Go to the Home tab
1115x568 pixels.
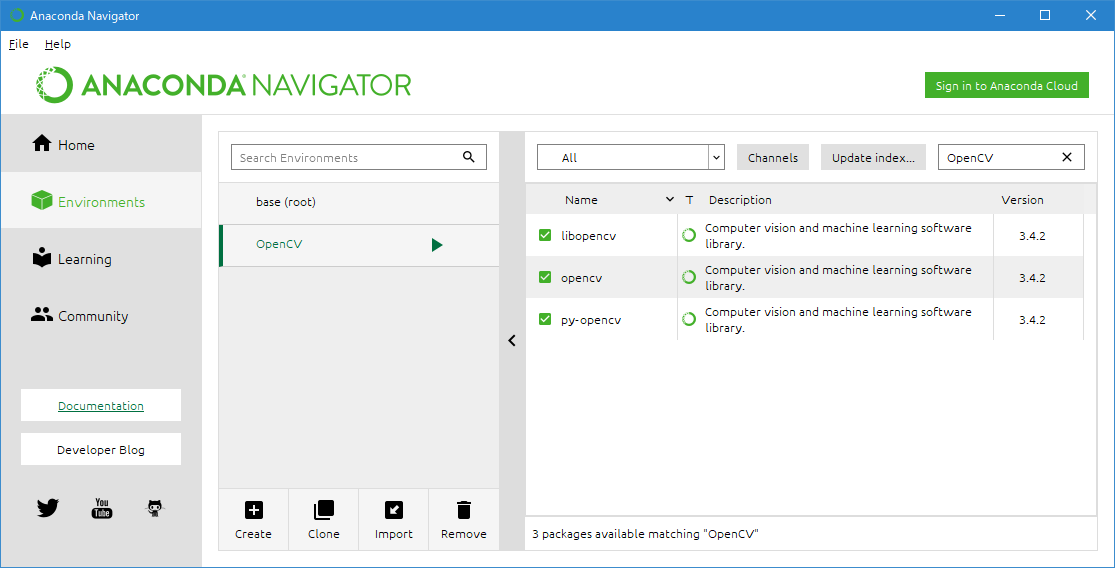101,144
